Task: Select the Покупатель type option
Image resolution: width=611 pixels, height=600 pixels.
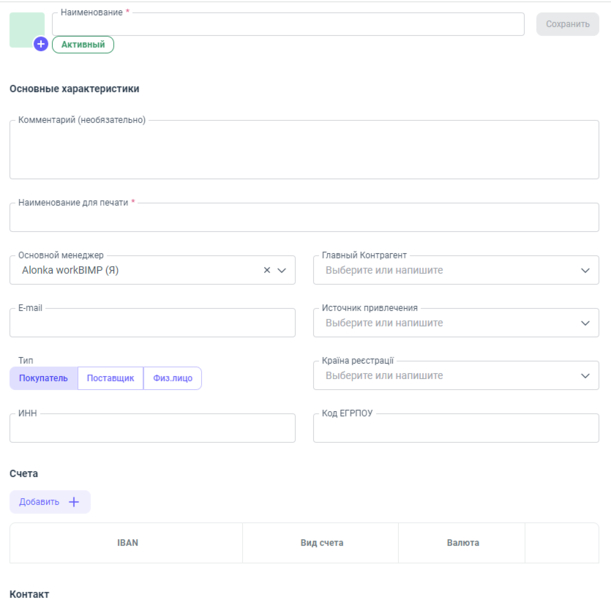Action: coord(43,378)
